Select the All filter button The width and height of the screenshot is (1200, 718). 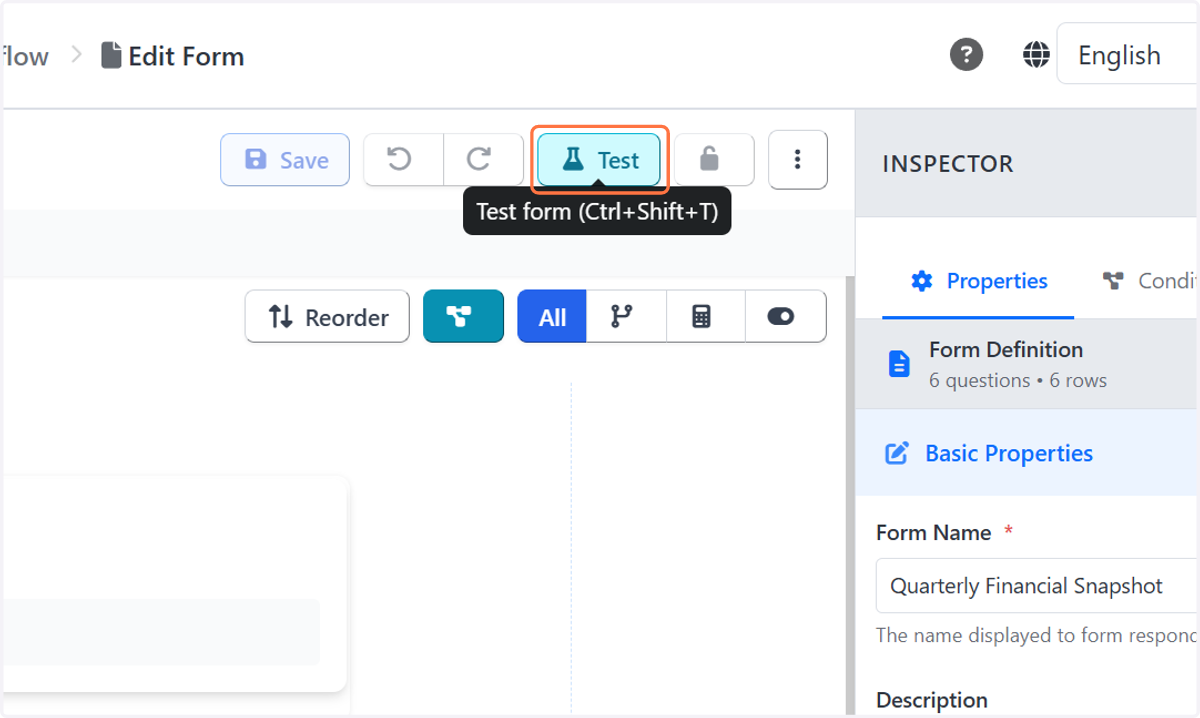[552, 317]
